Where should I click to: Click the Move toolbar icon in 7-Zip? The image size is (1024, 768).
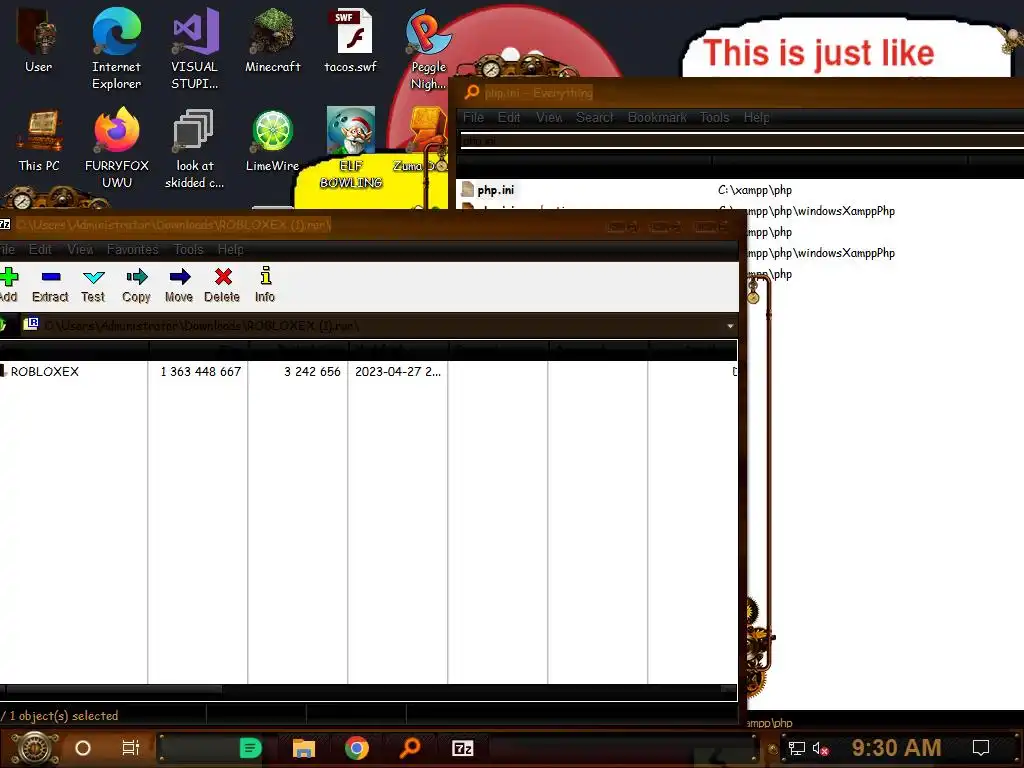(x=179, y=285)
